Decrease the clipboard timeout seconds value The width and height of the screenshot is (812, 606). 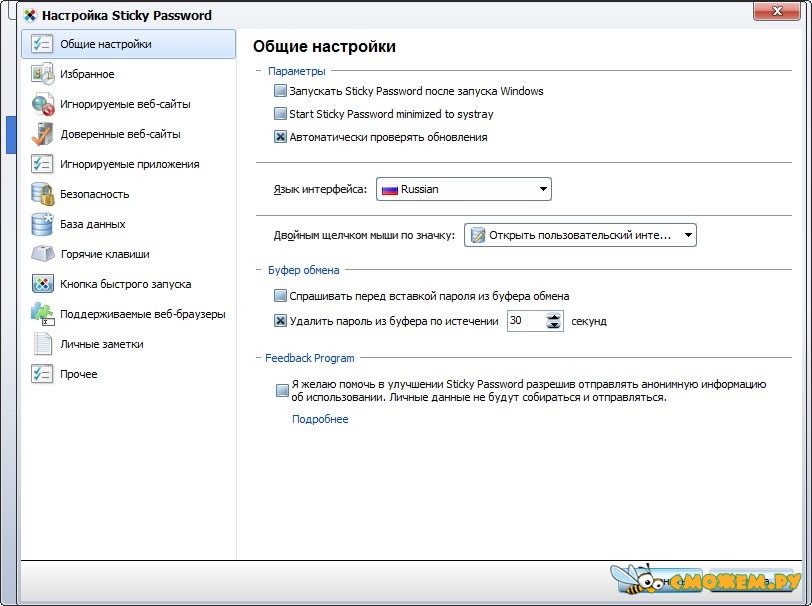pyautogui.click(x=554, y=325)
